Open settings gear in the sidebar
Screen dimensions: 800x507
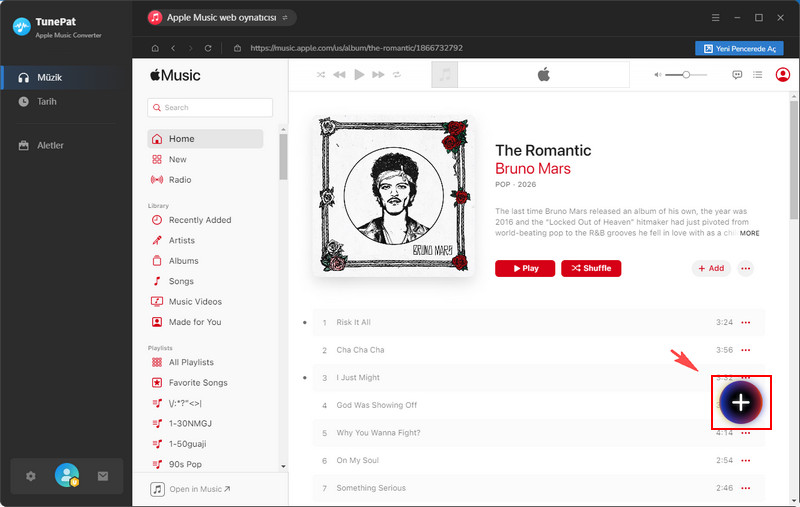coord(31,476)
